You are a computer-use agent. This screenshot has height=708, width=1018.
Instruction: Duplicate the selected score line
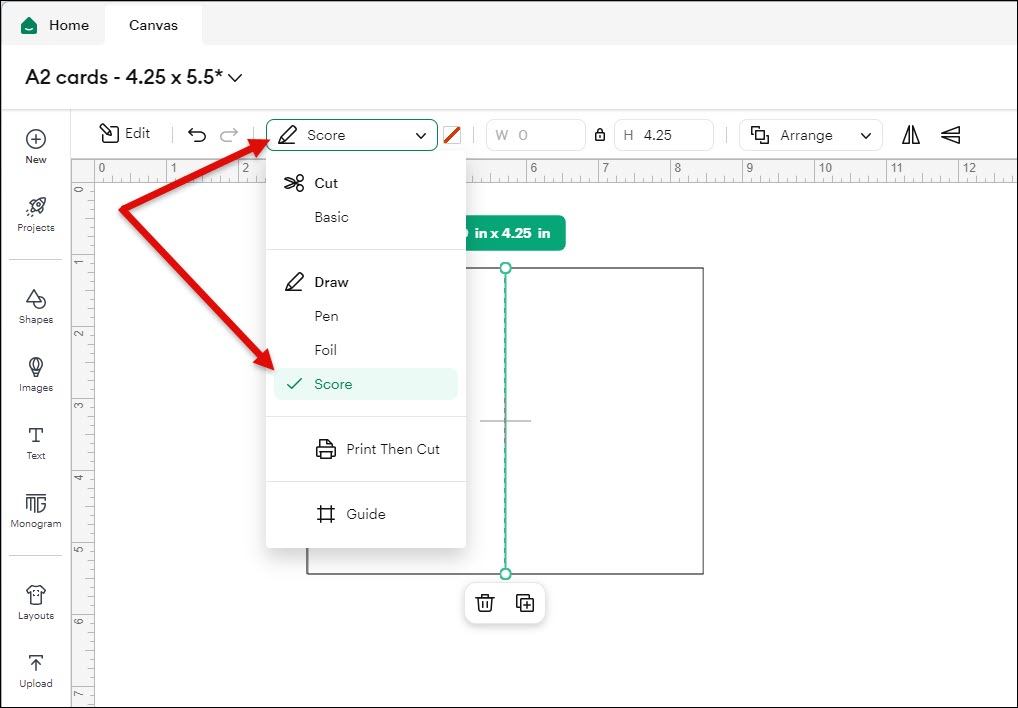(525, 603)
